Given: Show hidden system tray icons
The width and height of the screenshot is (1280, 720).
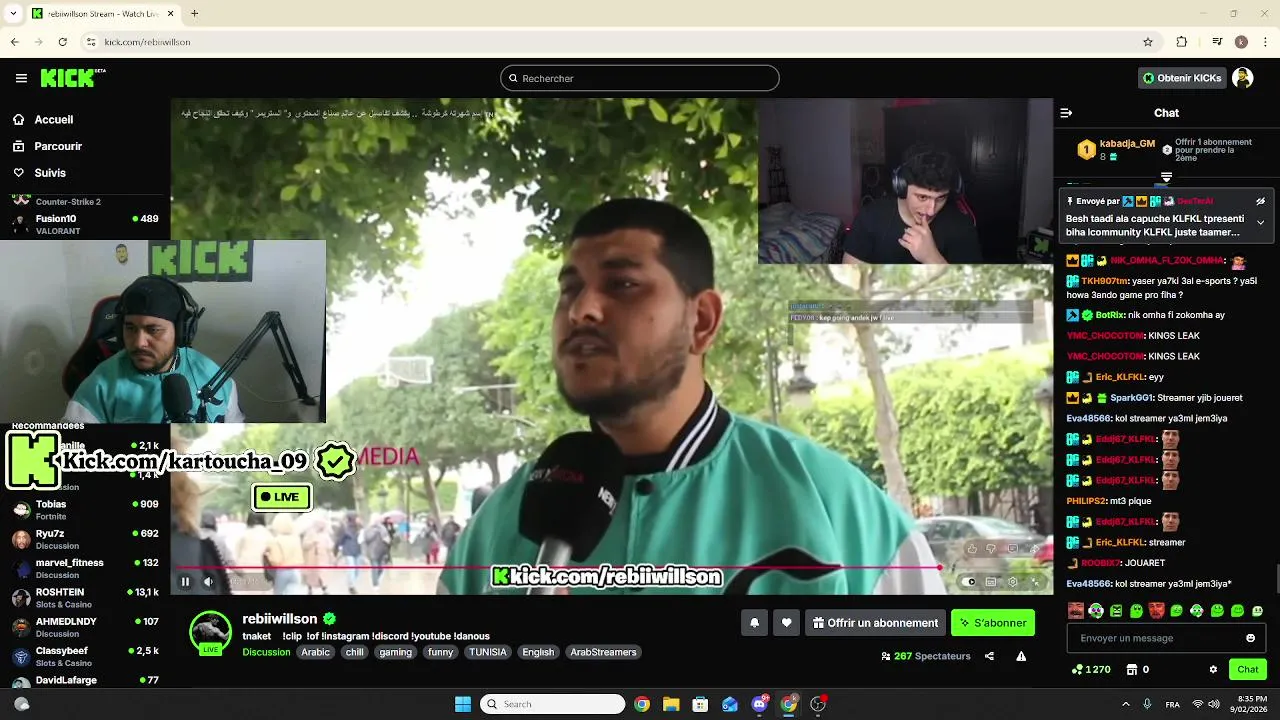Looking at the screenshot, I should (1125, 704).
